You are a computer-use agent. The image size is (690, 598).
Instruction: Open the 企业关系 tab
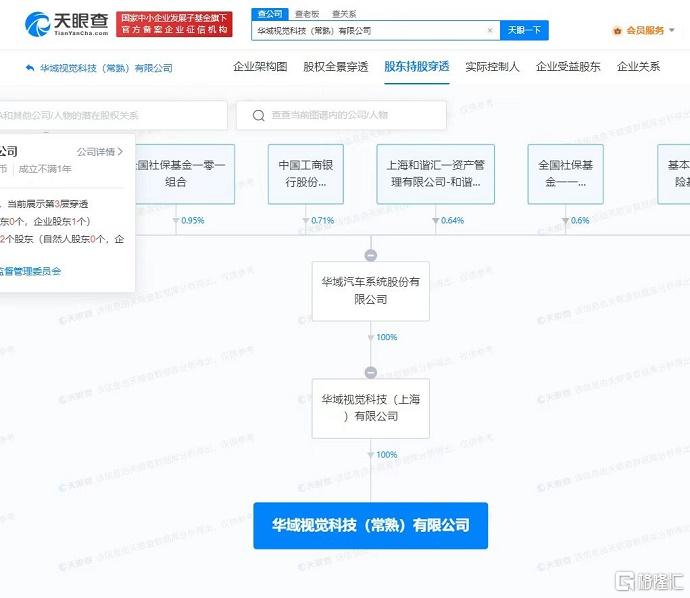tap(639, 66)
